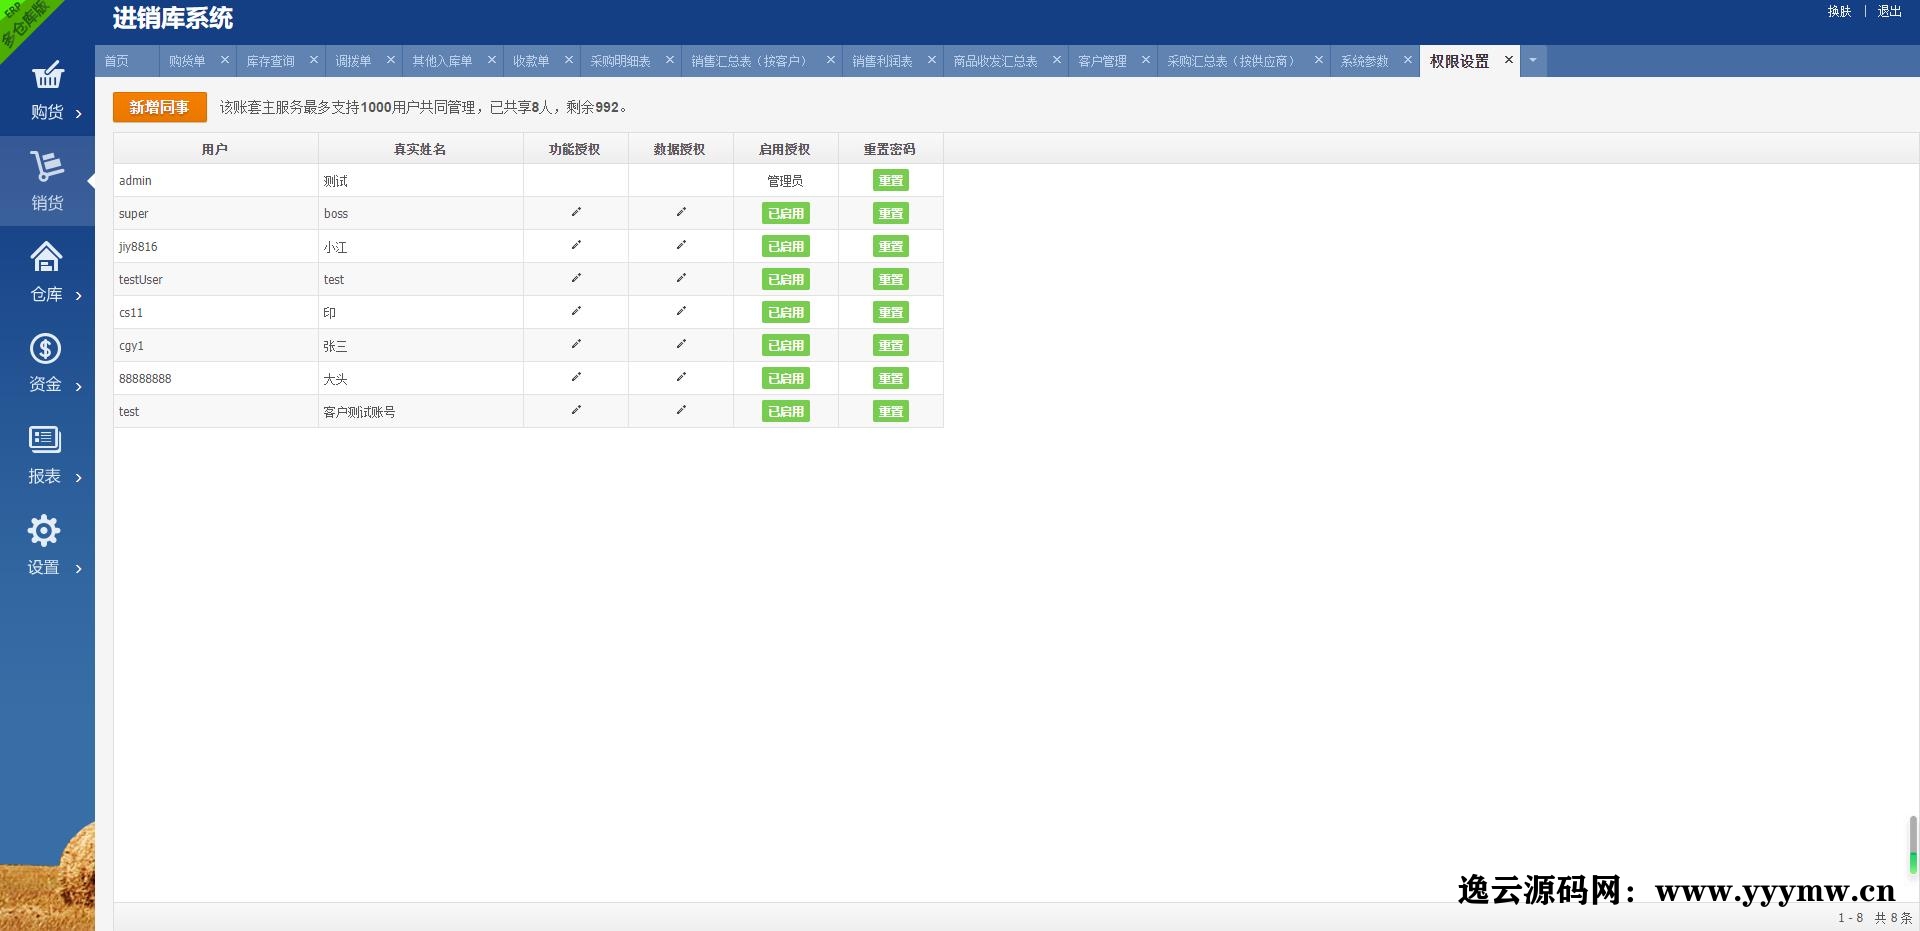Open the 资金 funds sidebar icon
This screenshot has height=931, width=1920.
tap(45, 348)
